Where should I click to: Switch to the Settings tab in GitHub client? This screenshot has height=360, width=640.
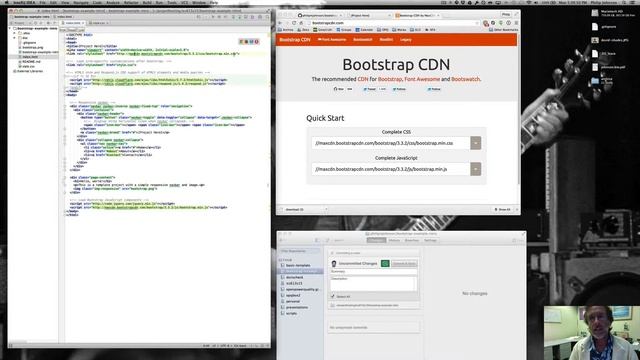430,240
